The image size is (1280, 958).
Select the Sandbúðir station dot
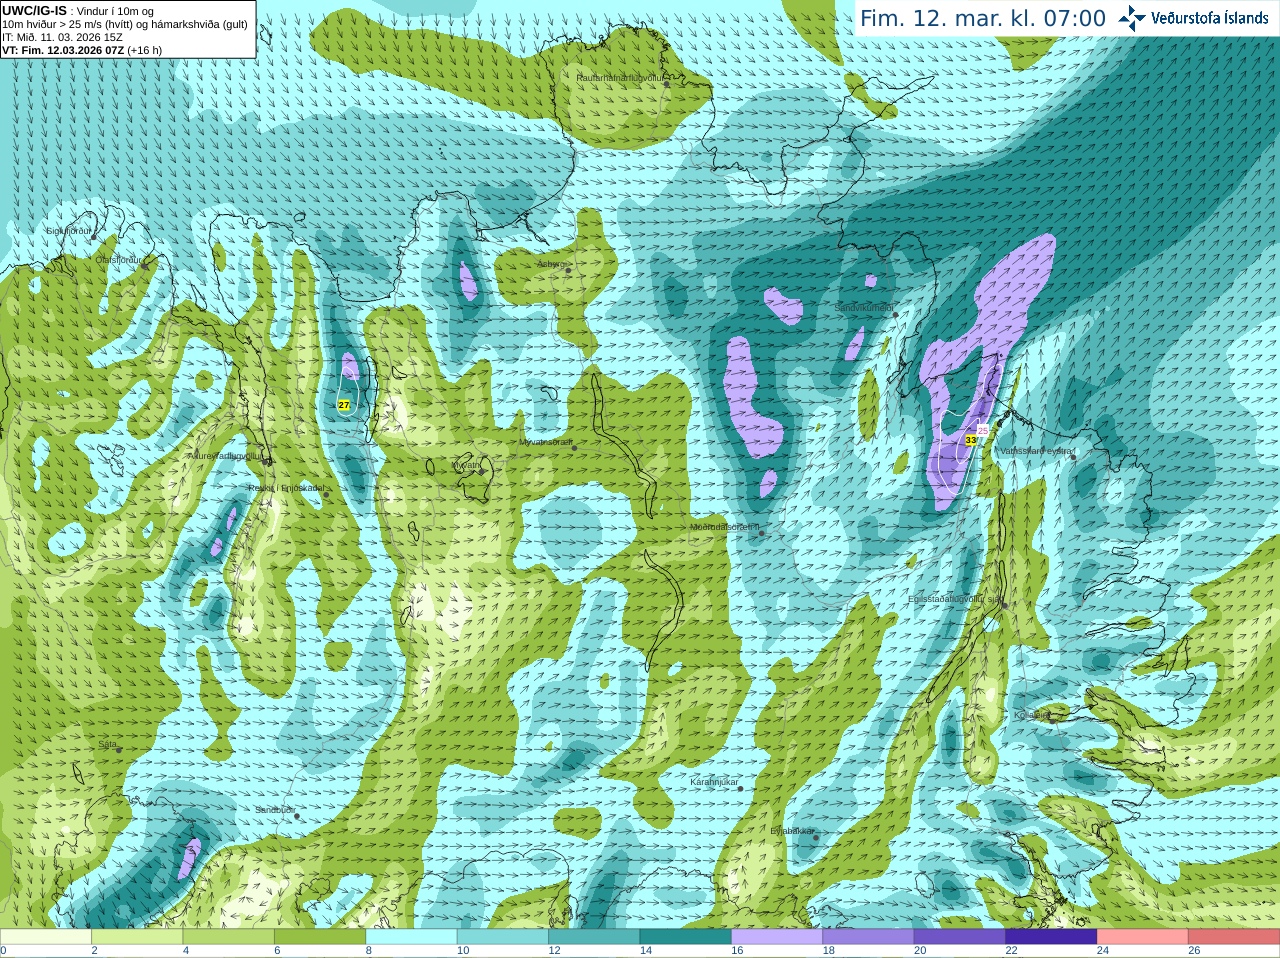point(296,816)
